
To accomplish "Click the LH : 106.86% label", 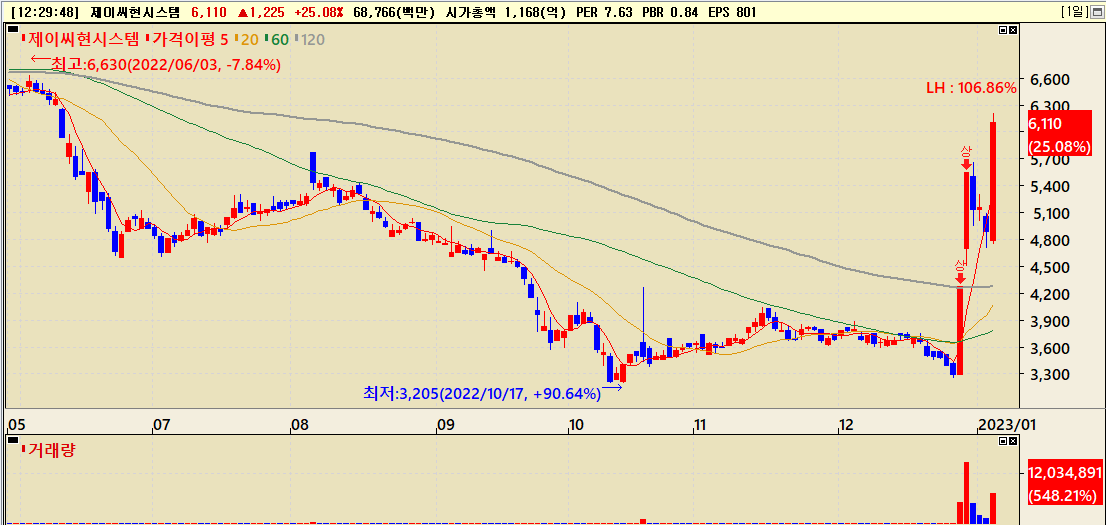I will (971, 88).
